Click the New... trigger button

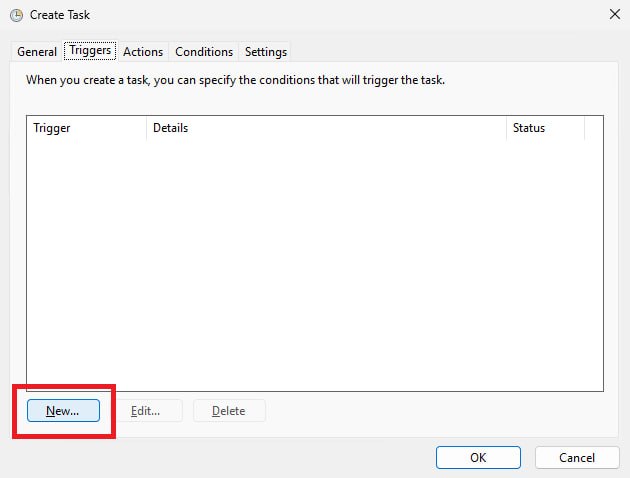(63, 411)
